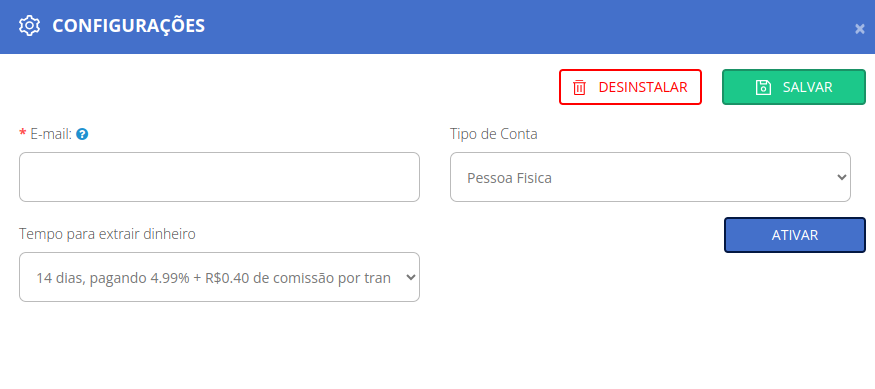Viewport: 875px width, 389px height.
Task: Click the red required asterisk before E-mail
Action: [x=23, y=133]
